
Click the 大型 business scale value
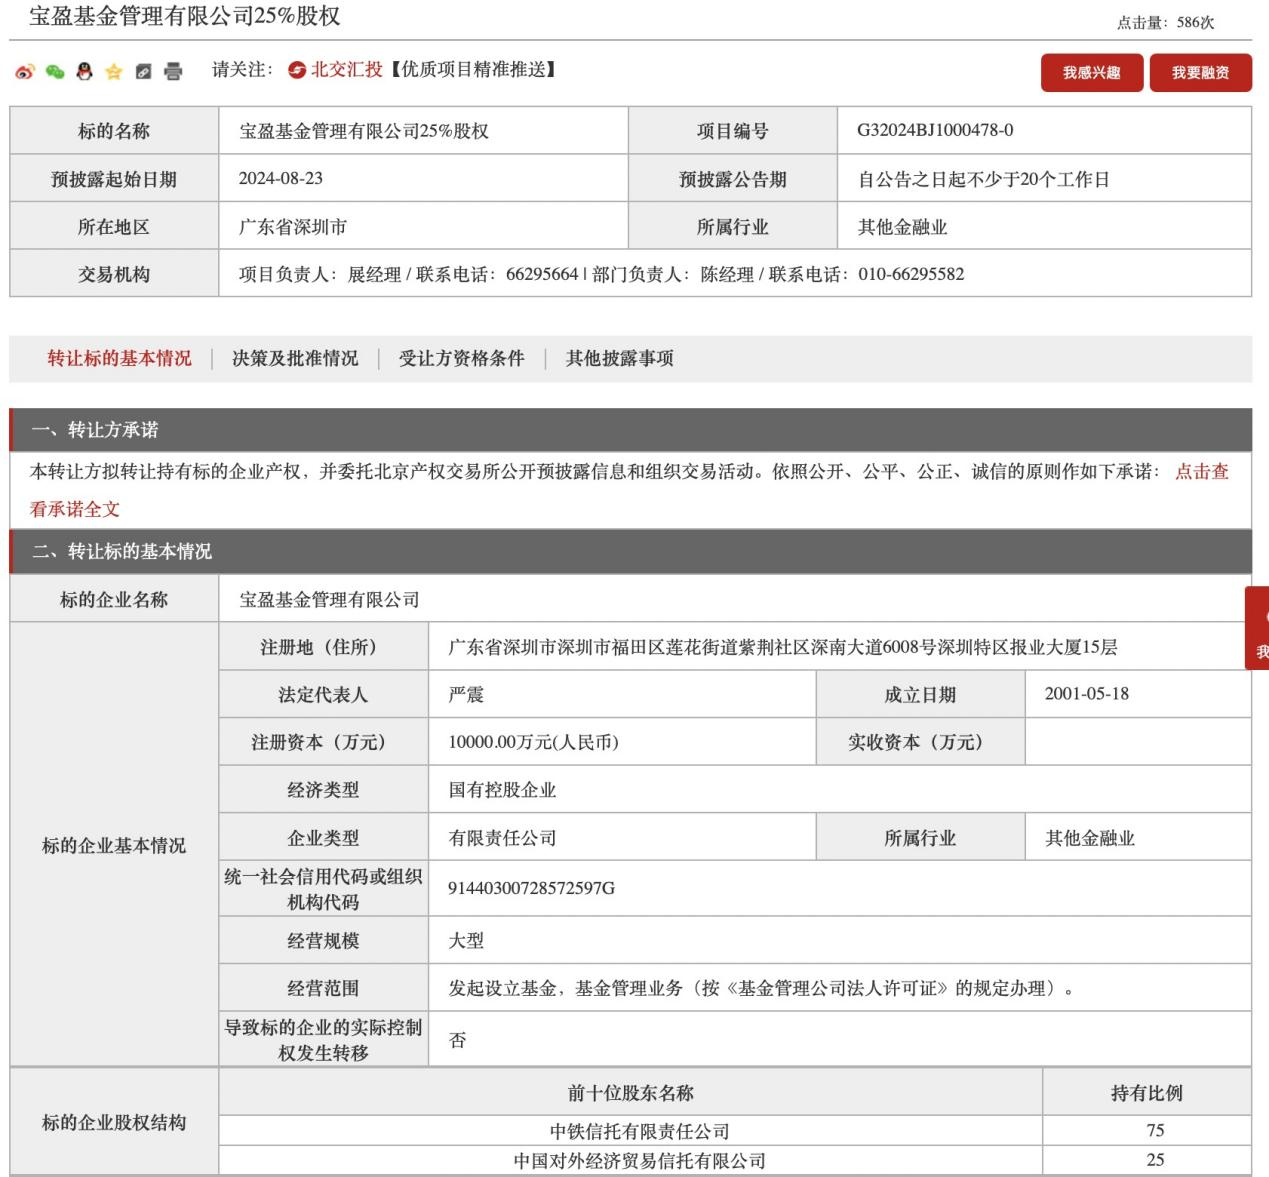point(466,940)
